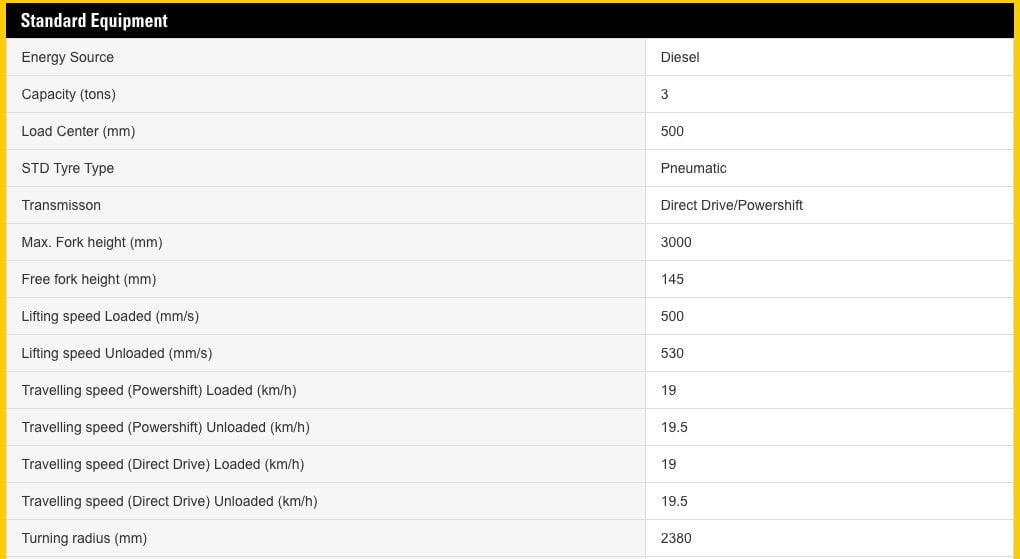Screen dimensions: 1020x559
Task: Select Travelling speed (Powershift) Loaded label
Action: [x=159, y=390]
